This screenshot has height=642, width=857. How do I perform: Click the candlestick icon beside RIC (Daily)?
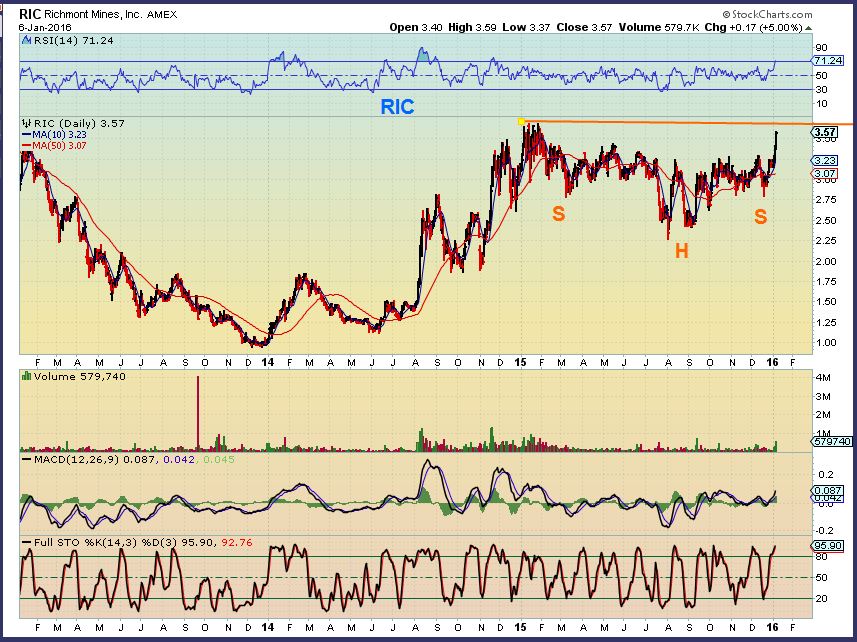(27, 123)
